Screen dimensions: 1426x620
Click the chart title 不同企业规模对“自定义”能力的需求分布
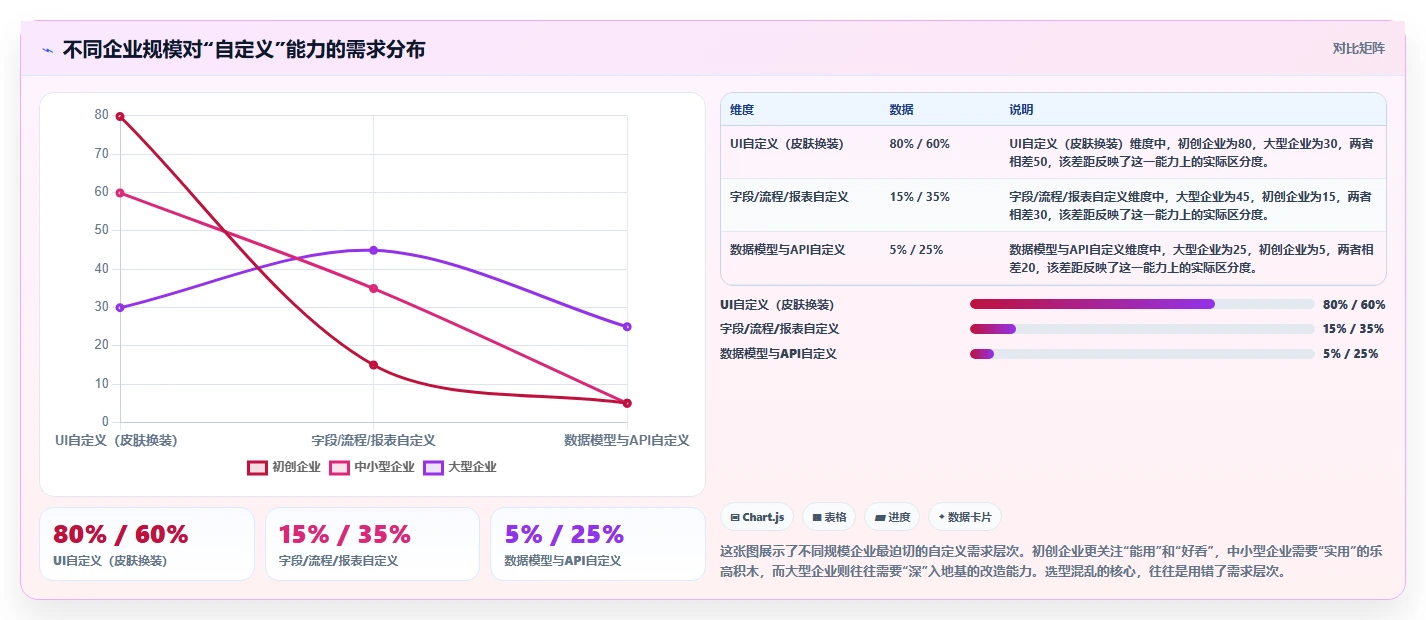point(244,49)
